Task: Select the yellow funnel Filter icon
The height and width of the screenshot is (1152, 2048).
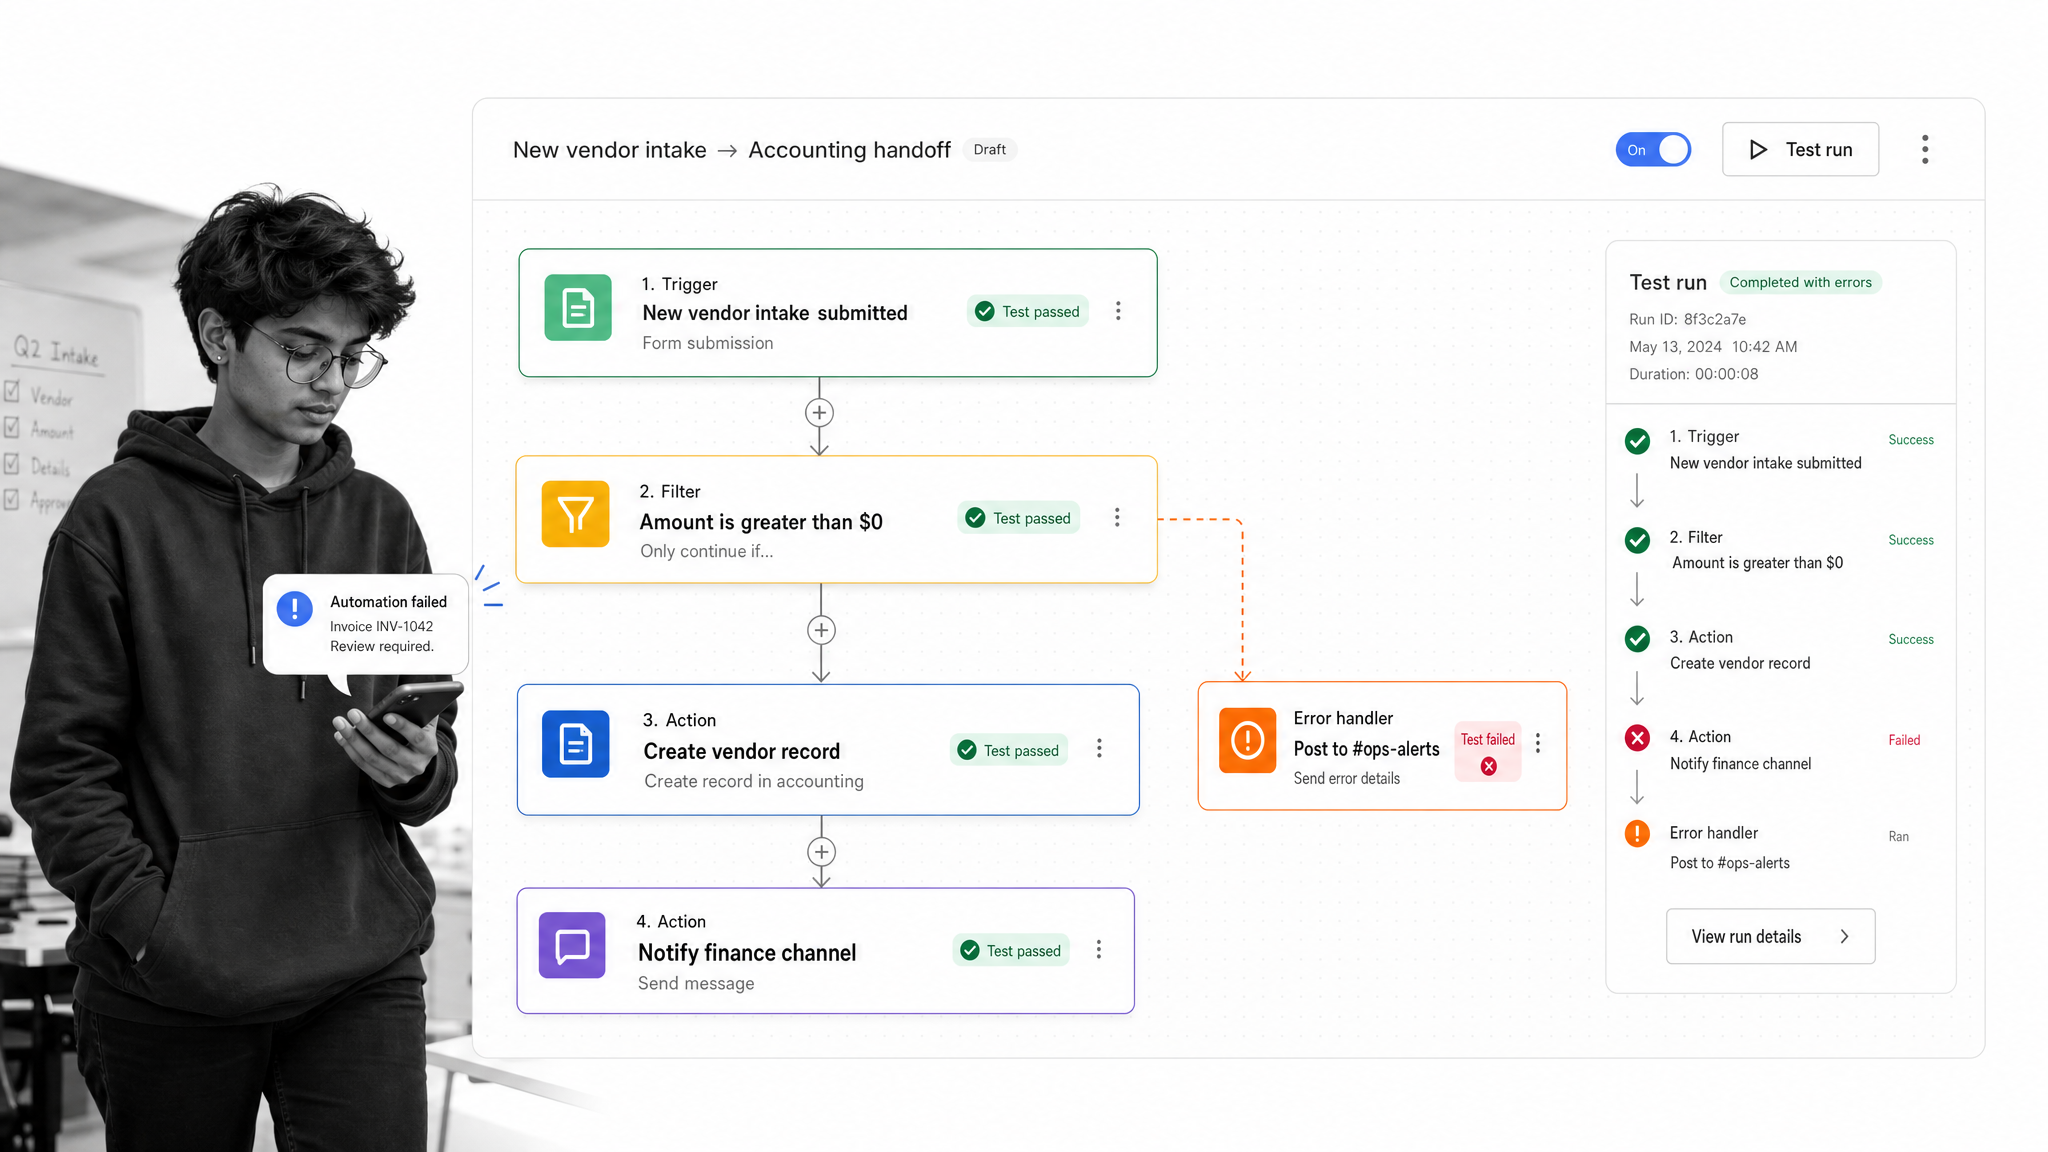Action: [575, 514]
